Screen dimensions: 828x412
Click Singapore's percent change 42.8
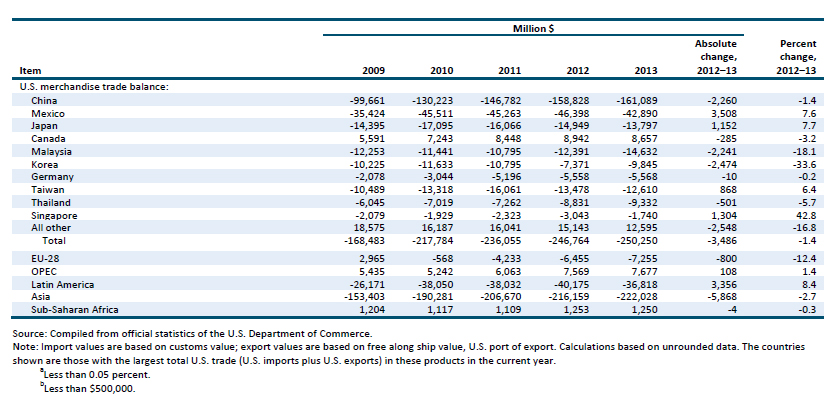(x=805, y=216)
